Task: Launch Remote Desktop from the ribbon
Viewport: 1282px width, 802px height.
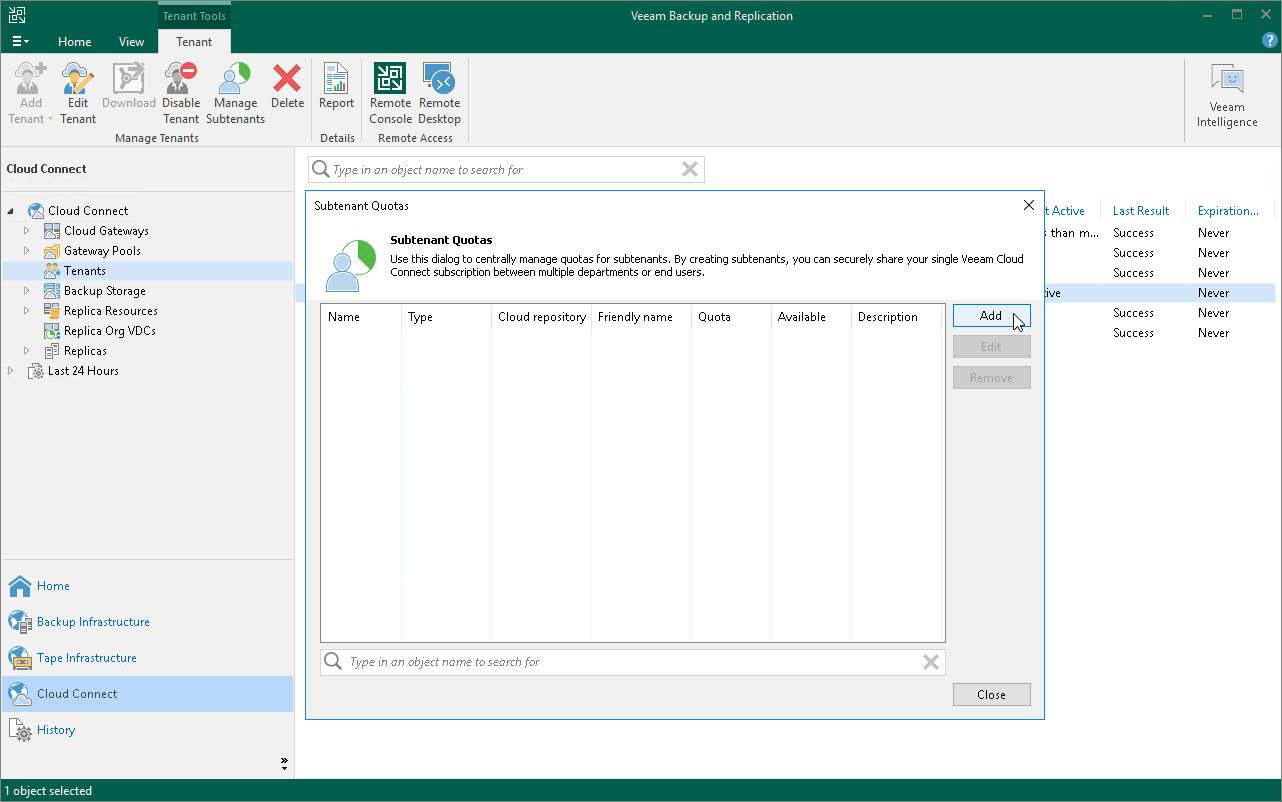Action: [439, 93]
